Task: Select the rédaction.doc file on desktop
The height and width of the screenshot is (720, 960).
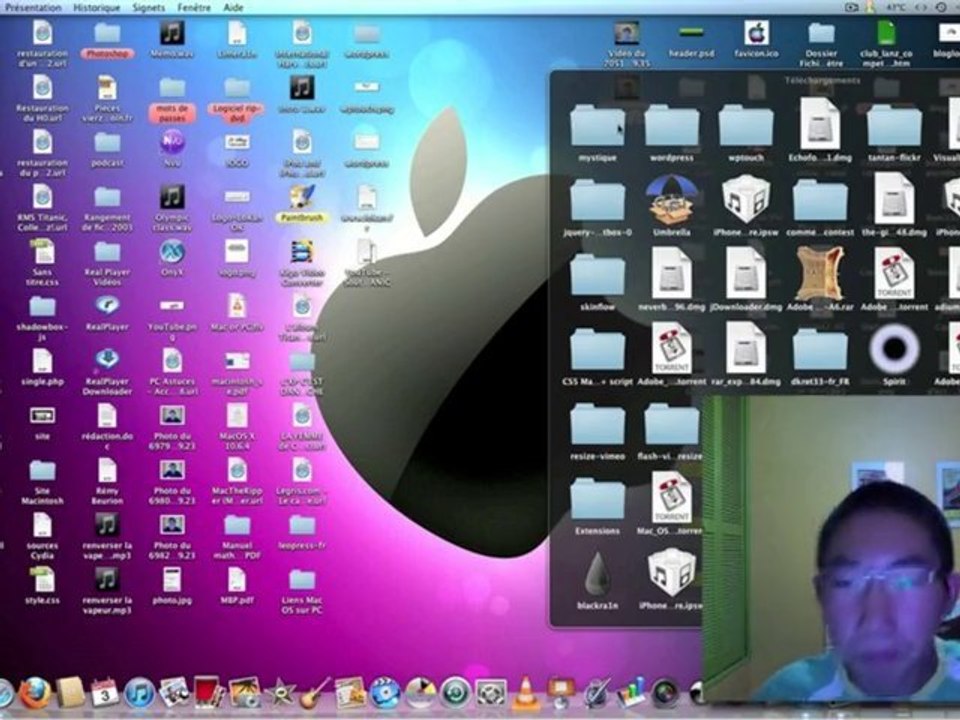Action: pyautogui.click(x=107, y=416)
